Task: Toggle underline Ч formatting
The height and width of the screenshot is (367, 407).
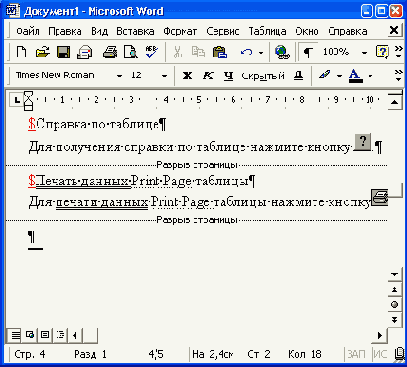Action: click(228, 76)
